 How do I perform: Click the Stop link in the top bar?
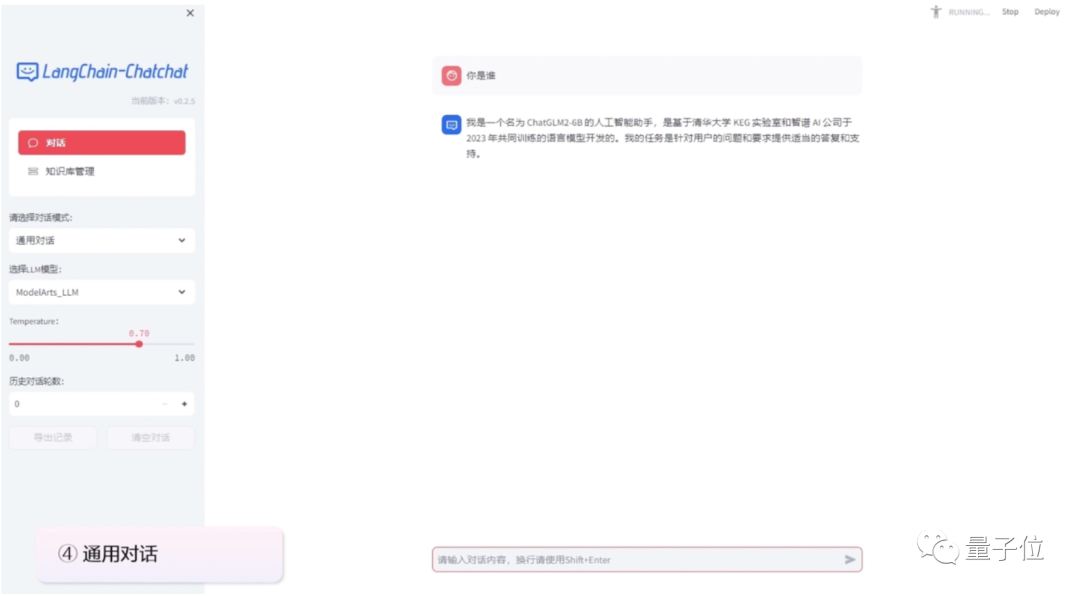1010,11
